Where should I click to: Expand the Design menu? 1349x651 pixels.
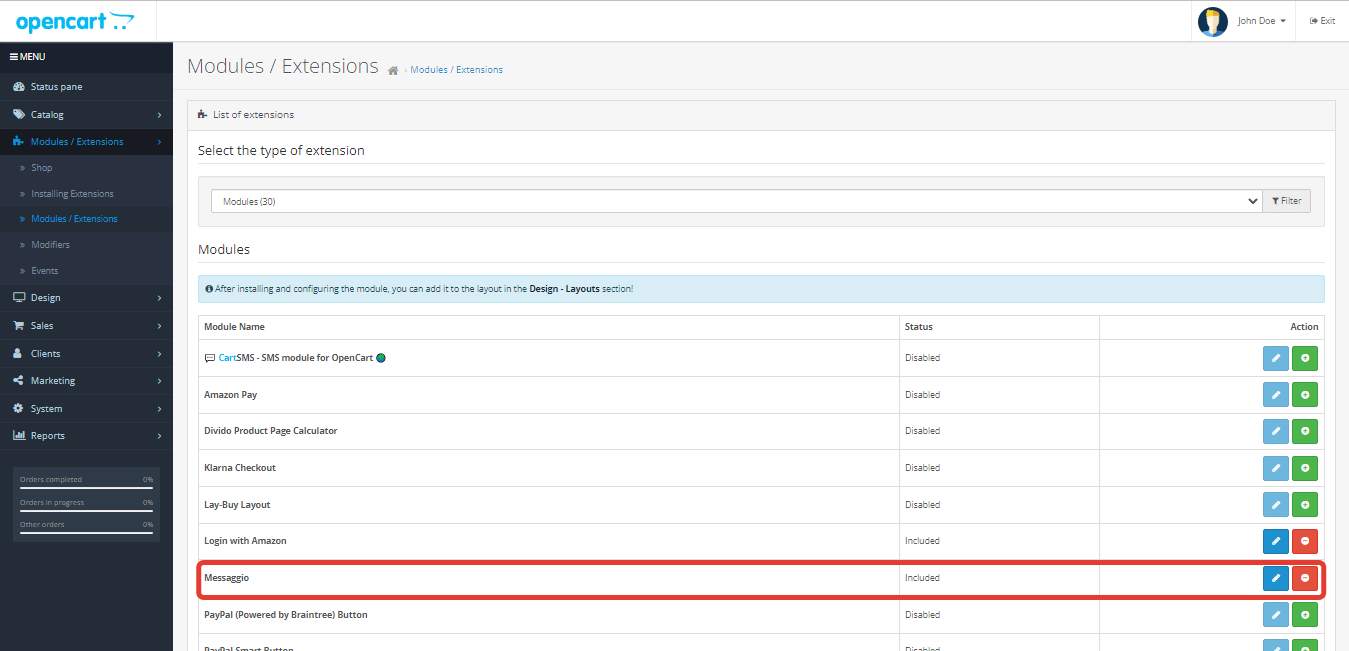pyautogui.click(x=86, y=298)
